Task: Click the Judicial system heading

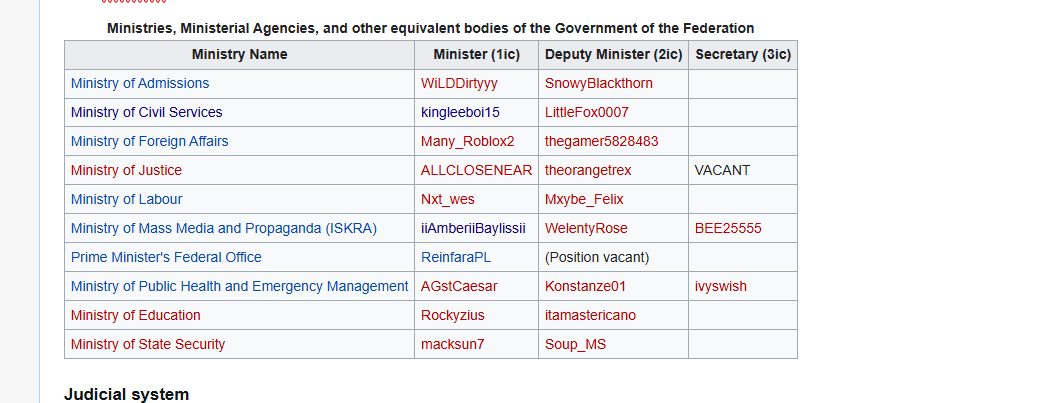Action: click(x=126, y=394)
